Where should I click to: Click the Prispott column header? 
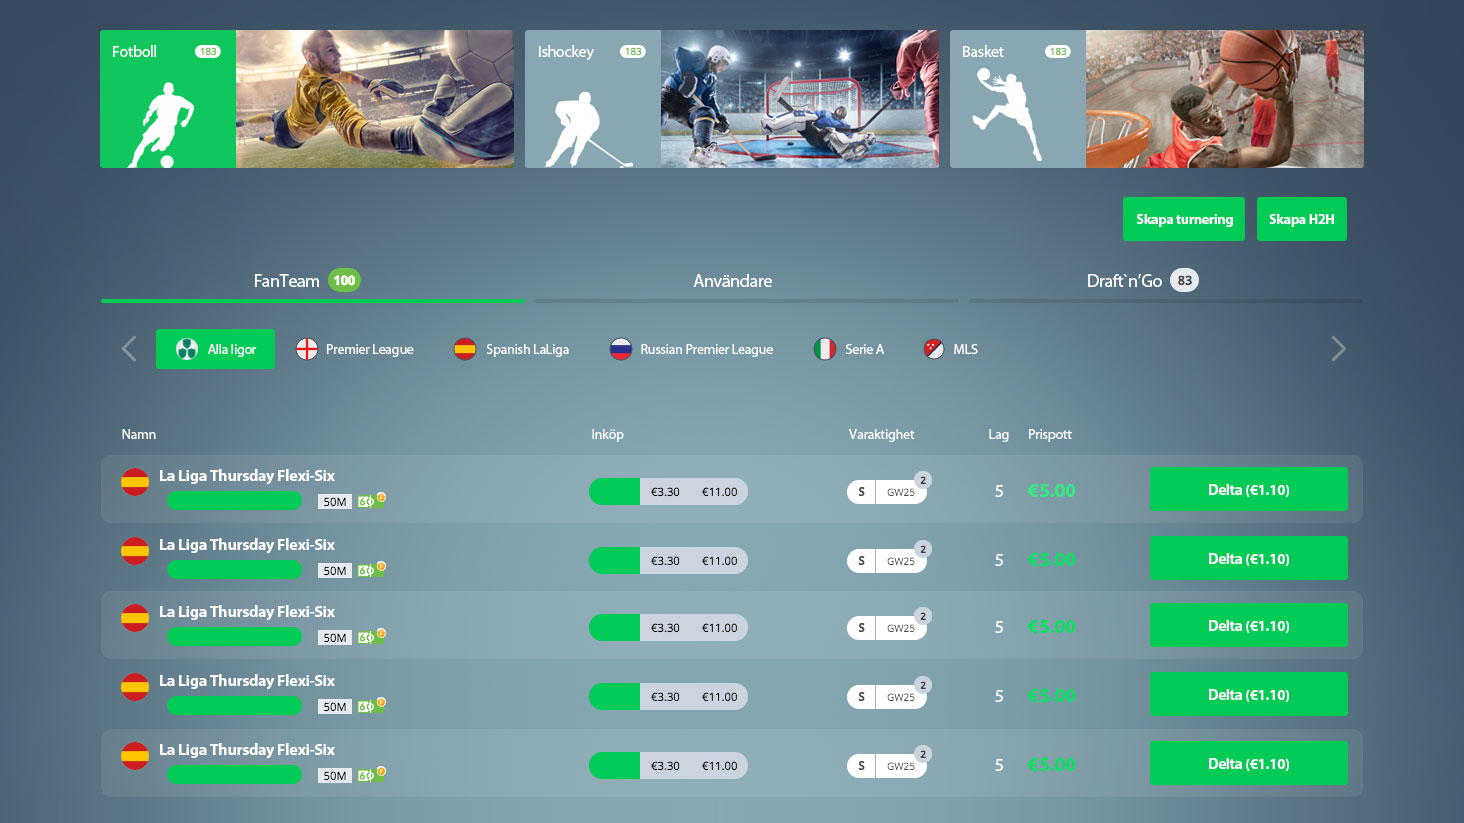[x=1050, y=434]
